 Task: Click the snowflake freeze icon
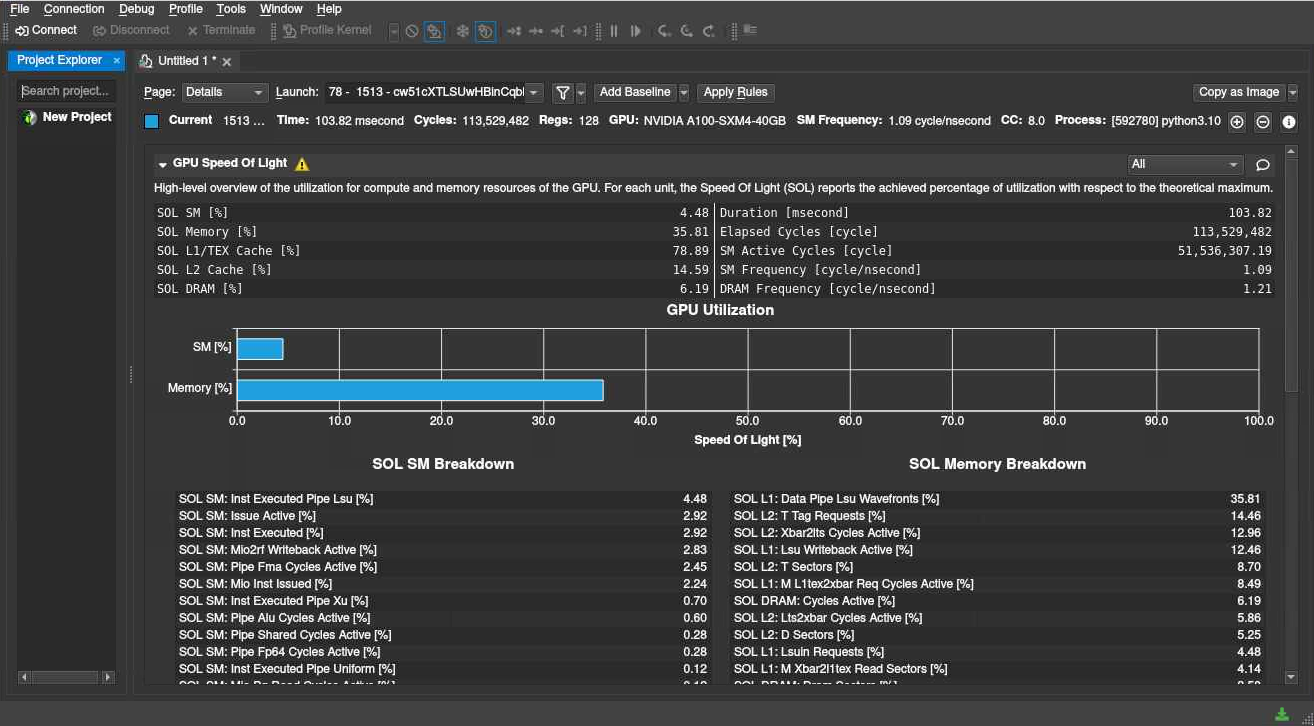462,31
